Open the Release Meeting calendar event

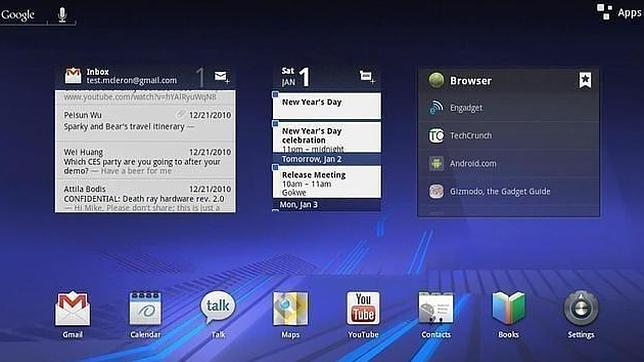pos(327,182)
